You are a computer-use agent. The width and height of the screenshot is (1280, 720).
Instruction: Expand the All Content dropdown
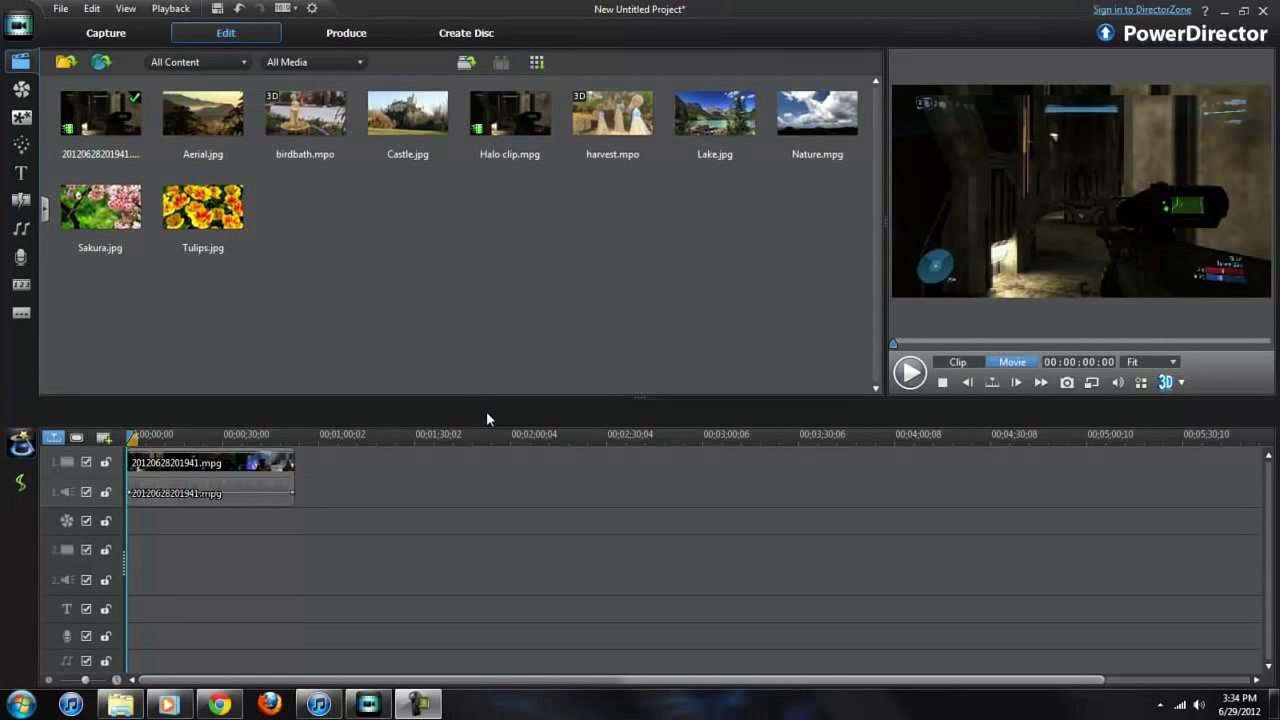[197, 62]
